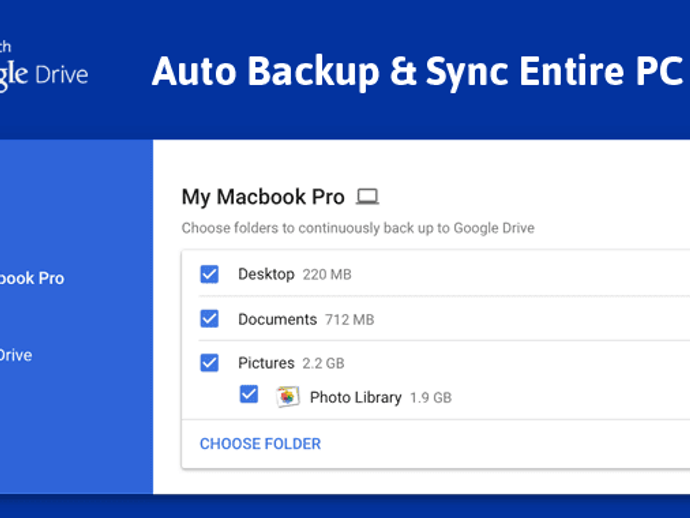Click the 1.9 GB Photo Library size
Screen dimensions: 690x518
click(x=431, y=398)
